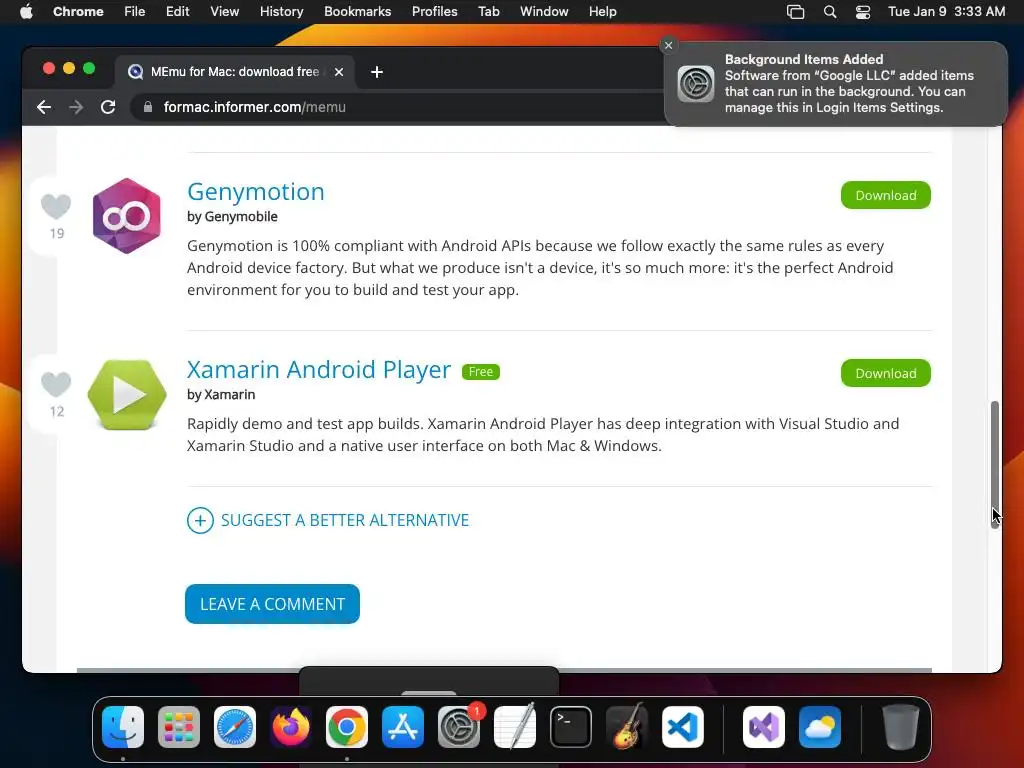Open Chrome from the Dock

click(347, 727)
